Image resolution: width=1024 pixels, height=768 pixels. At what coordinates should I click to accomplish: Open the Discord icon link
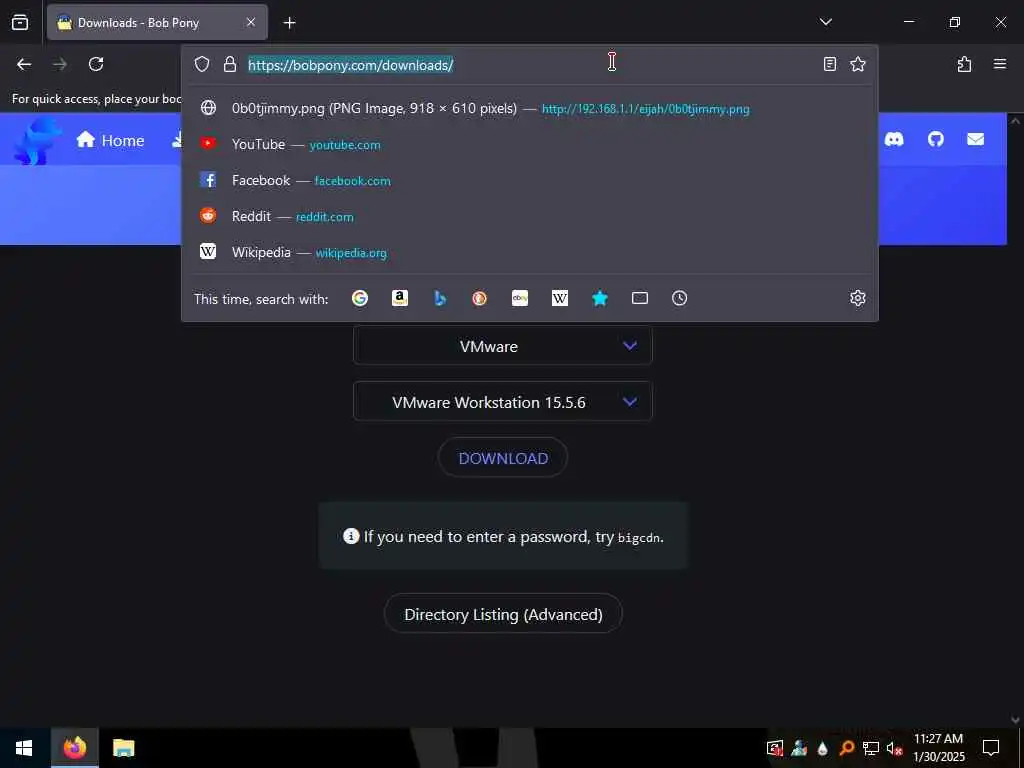894,139
